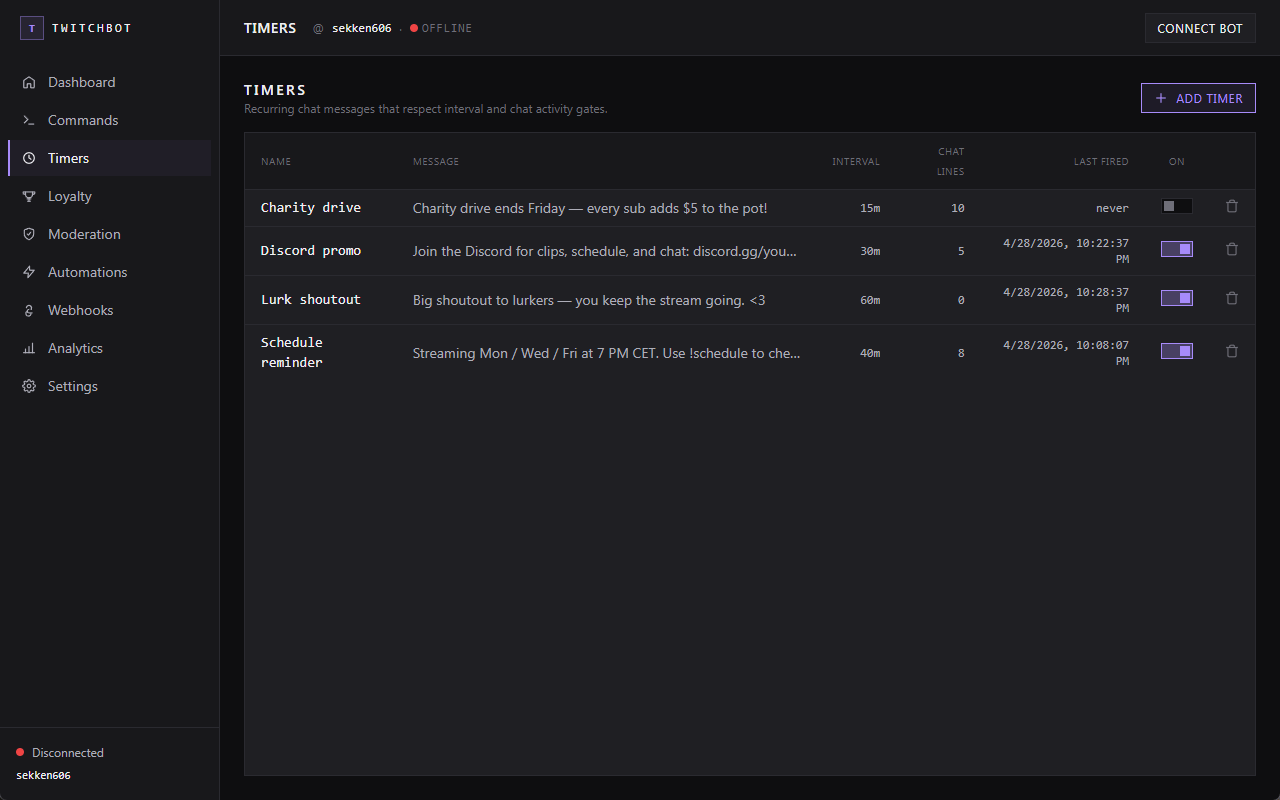
Task: Click the Add Timer button
Action: (1198, 98)
